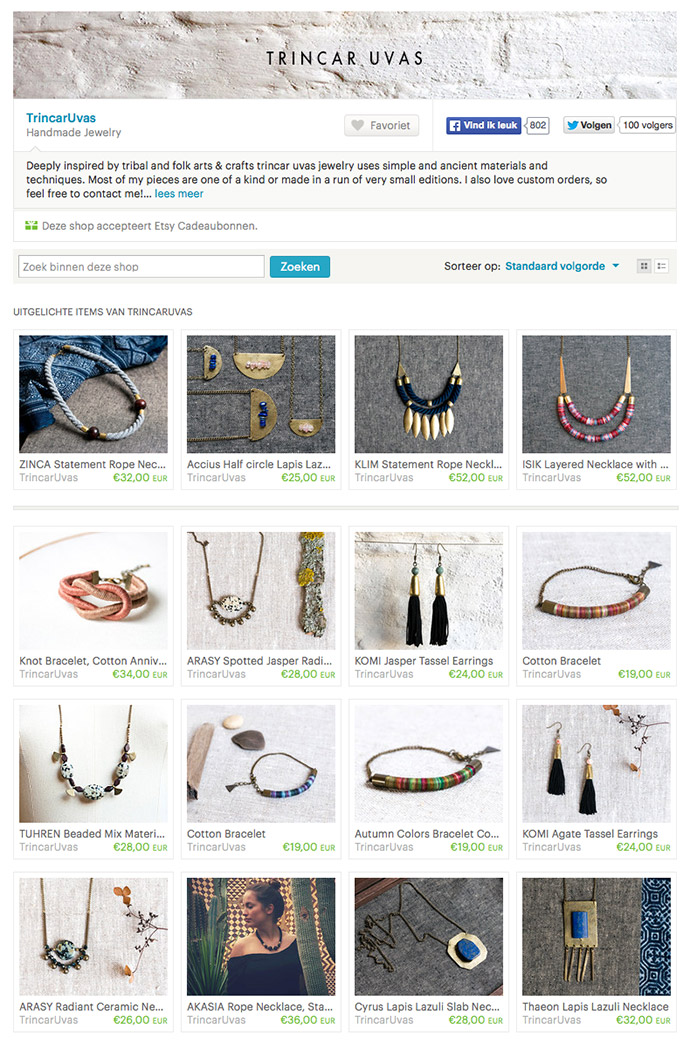Follow shop via Twitter Volgen button
This screenshot has width=690, height=1042.
pyautogui.click(x=589, y=125)
